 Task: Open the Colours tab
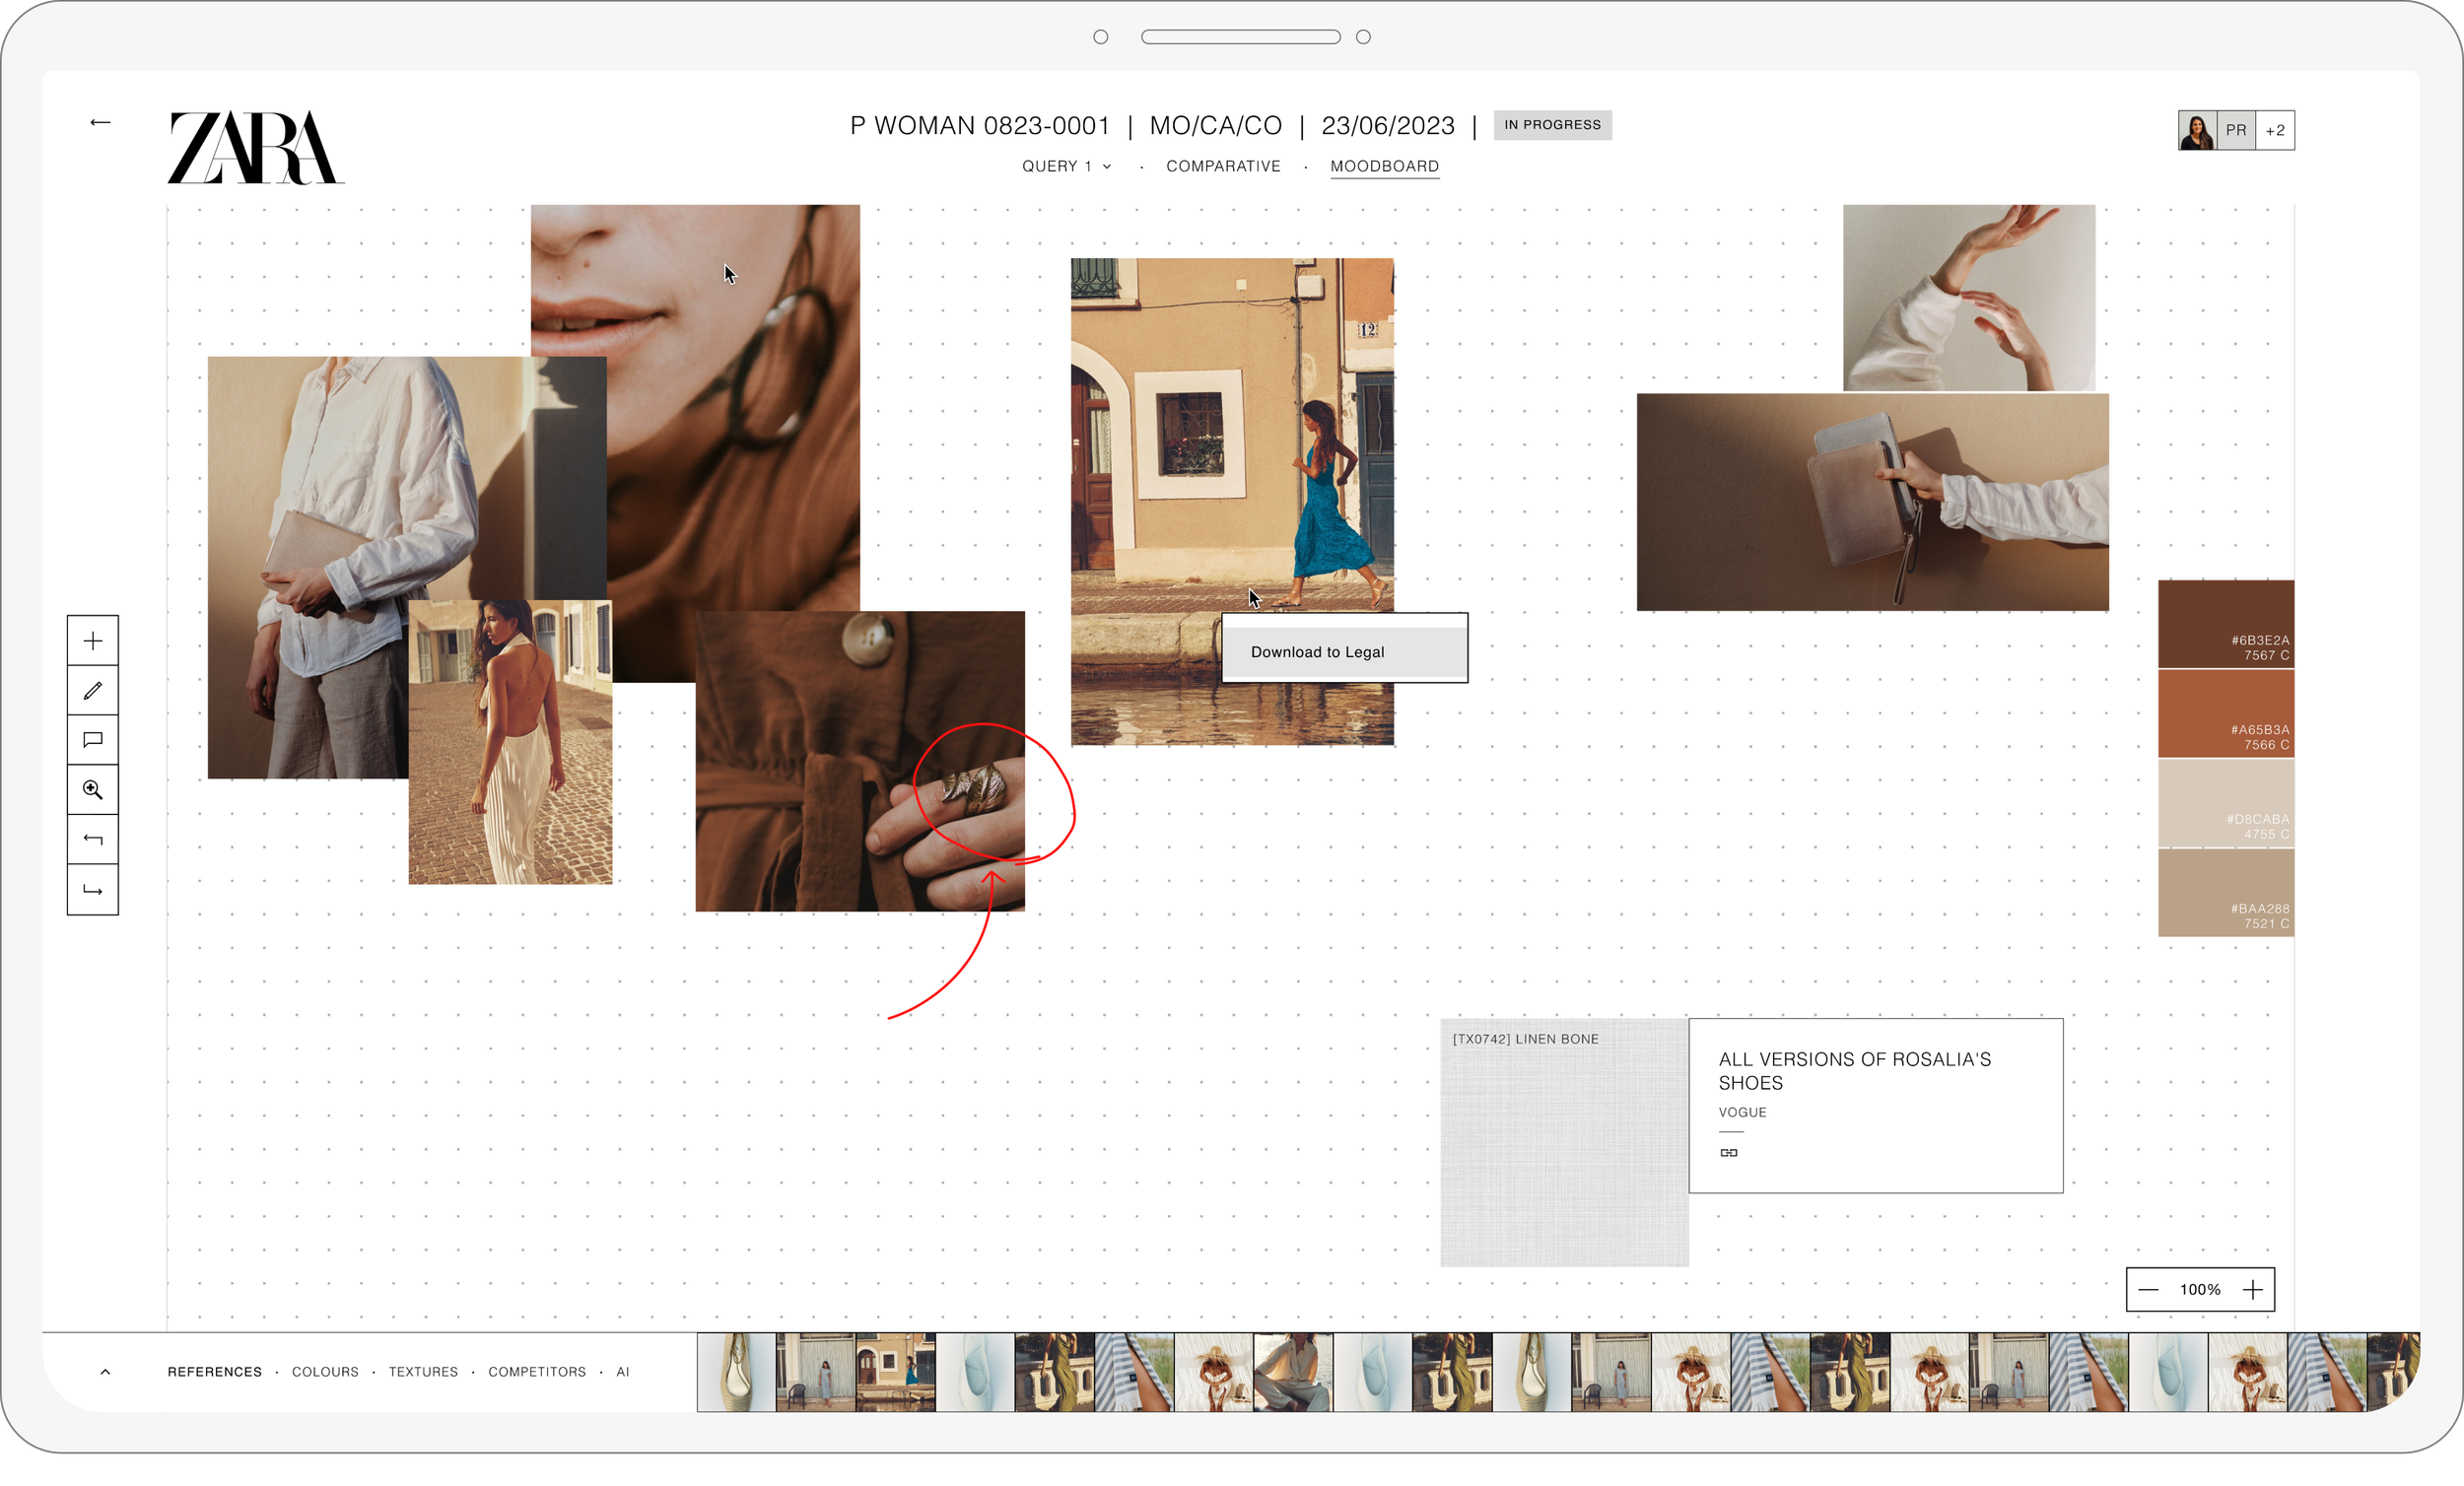[325, 1372]
